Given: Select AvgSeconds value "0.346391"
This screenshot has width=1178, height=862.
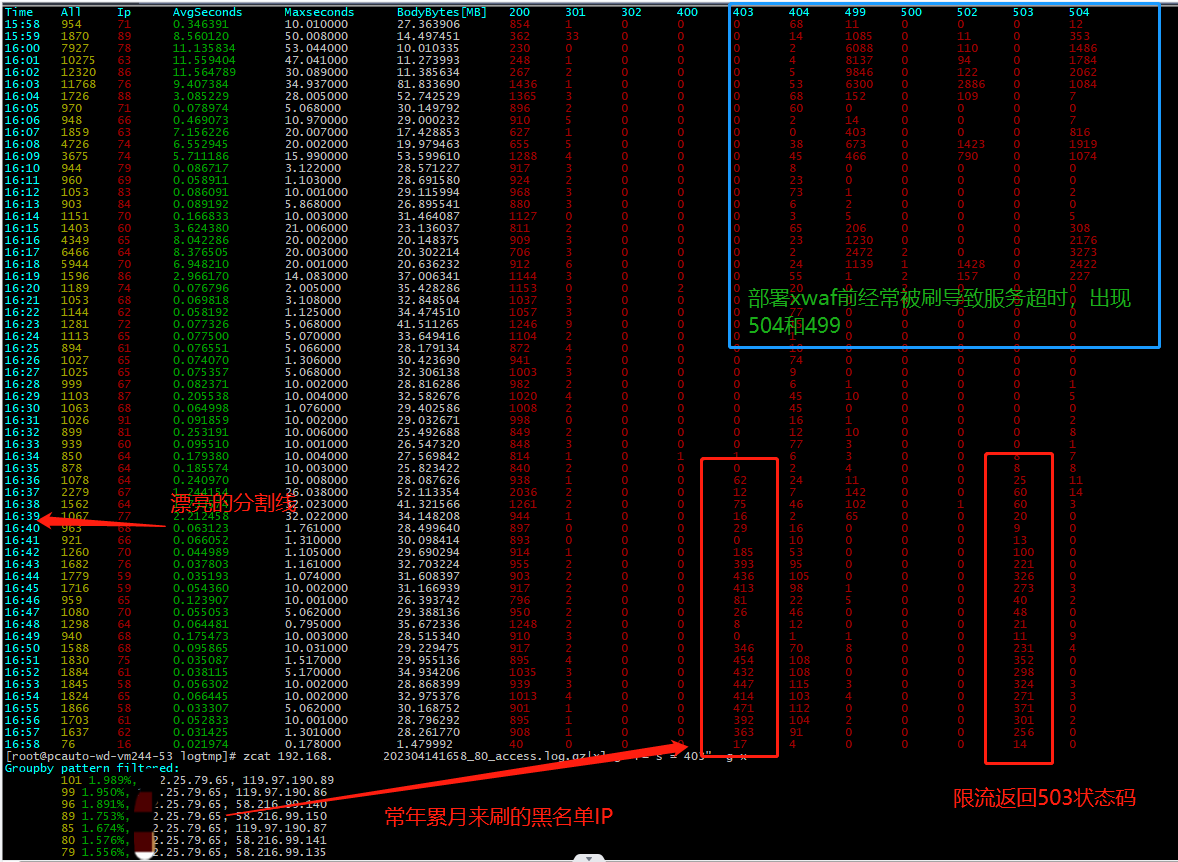Looking at the screenshot, I should coord(201,24).
